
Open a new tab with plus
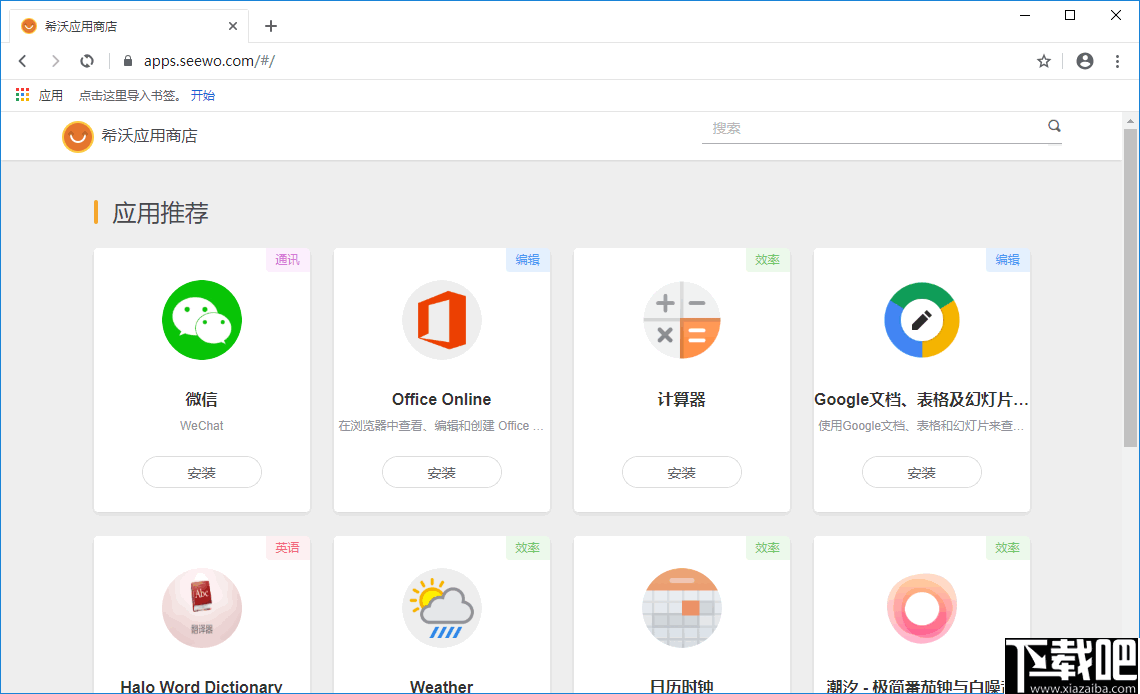tap(271, 26)
